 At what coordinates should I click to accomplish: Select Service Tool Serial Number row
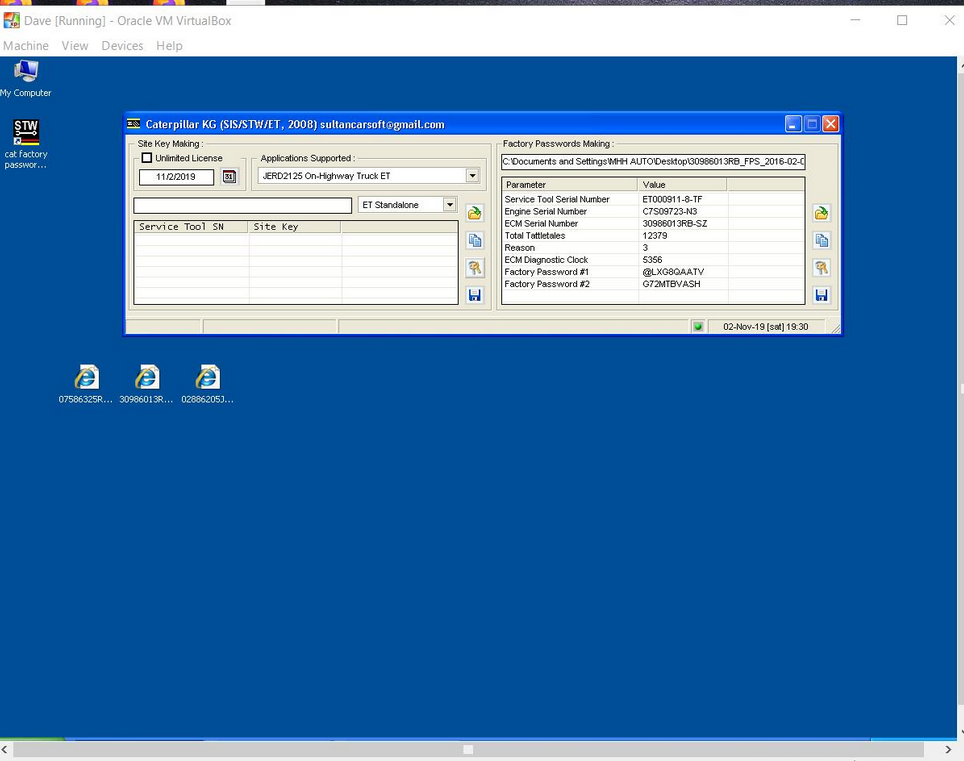[x=653, y=199]
